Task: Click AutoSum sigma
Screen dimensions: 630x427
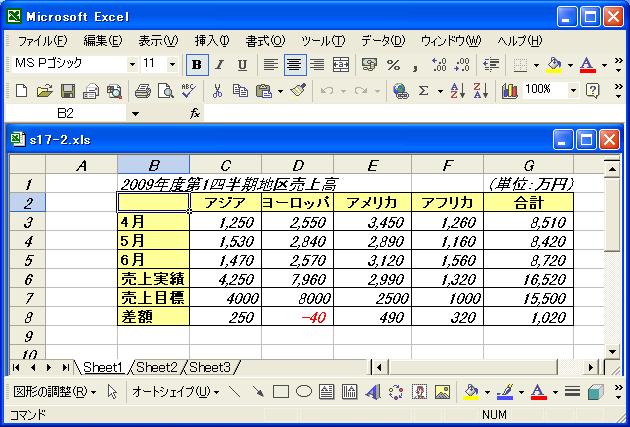Action: [x=423, y=91]
